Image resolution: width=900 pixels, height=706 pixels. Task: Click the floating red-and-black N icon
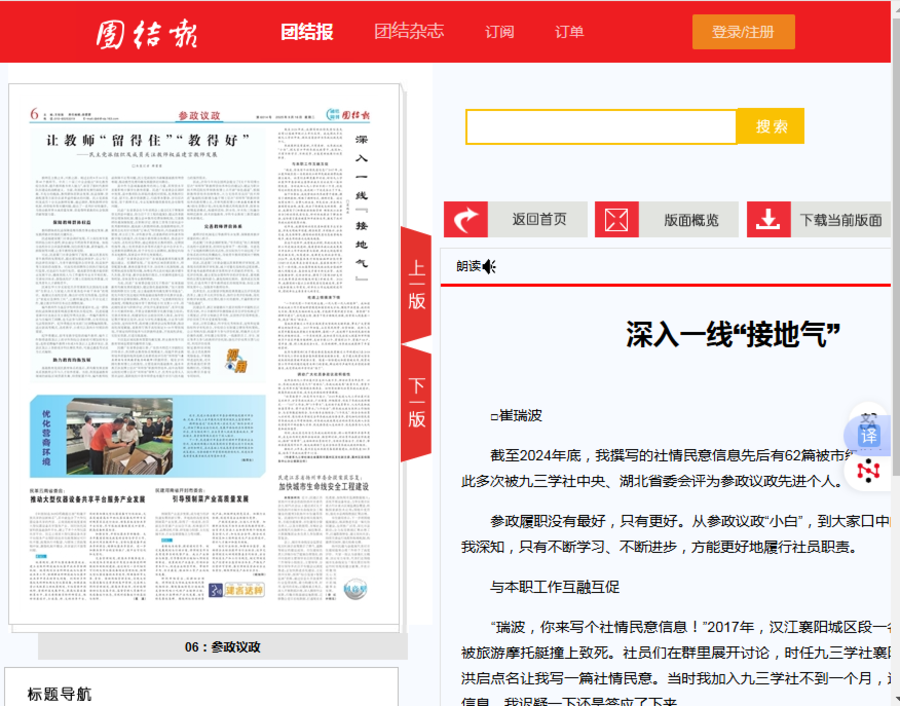[x=868, y=470]
